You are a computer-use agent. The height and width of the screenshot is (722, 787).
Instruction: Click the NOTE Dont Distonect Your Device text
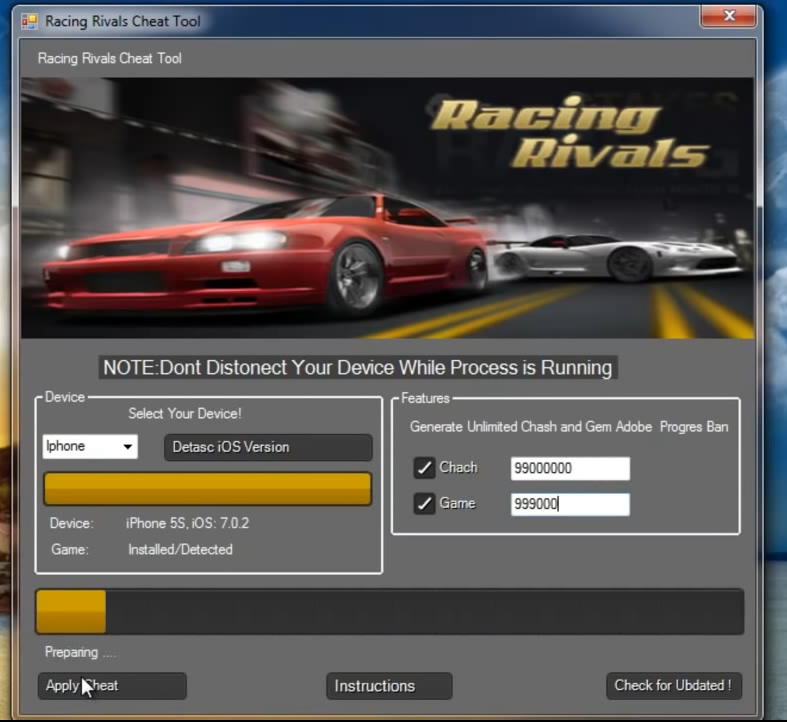358,368
